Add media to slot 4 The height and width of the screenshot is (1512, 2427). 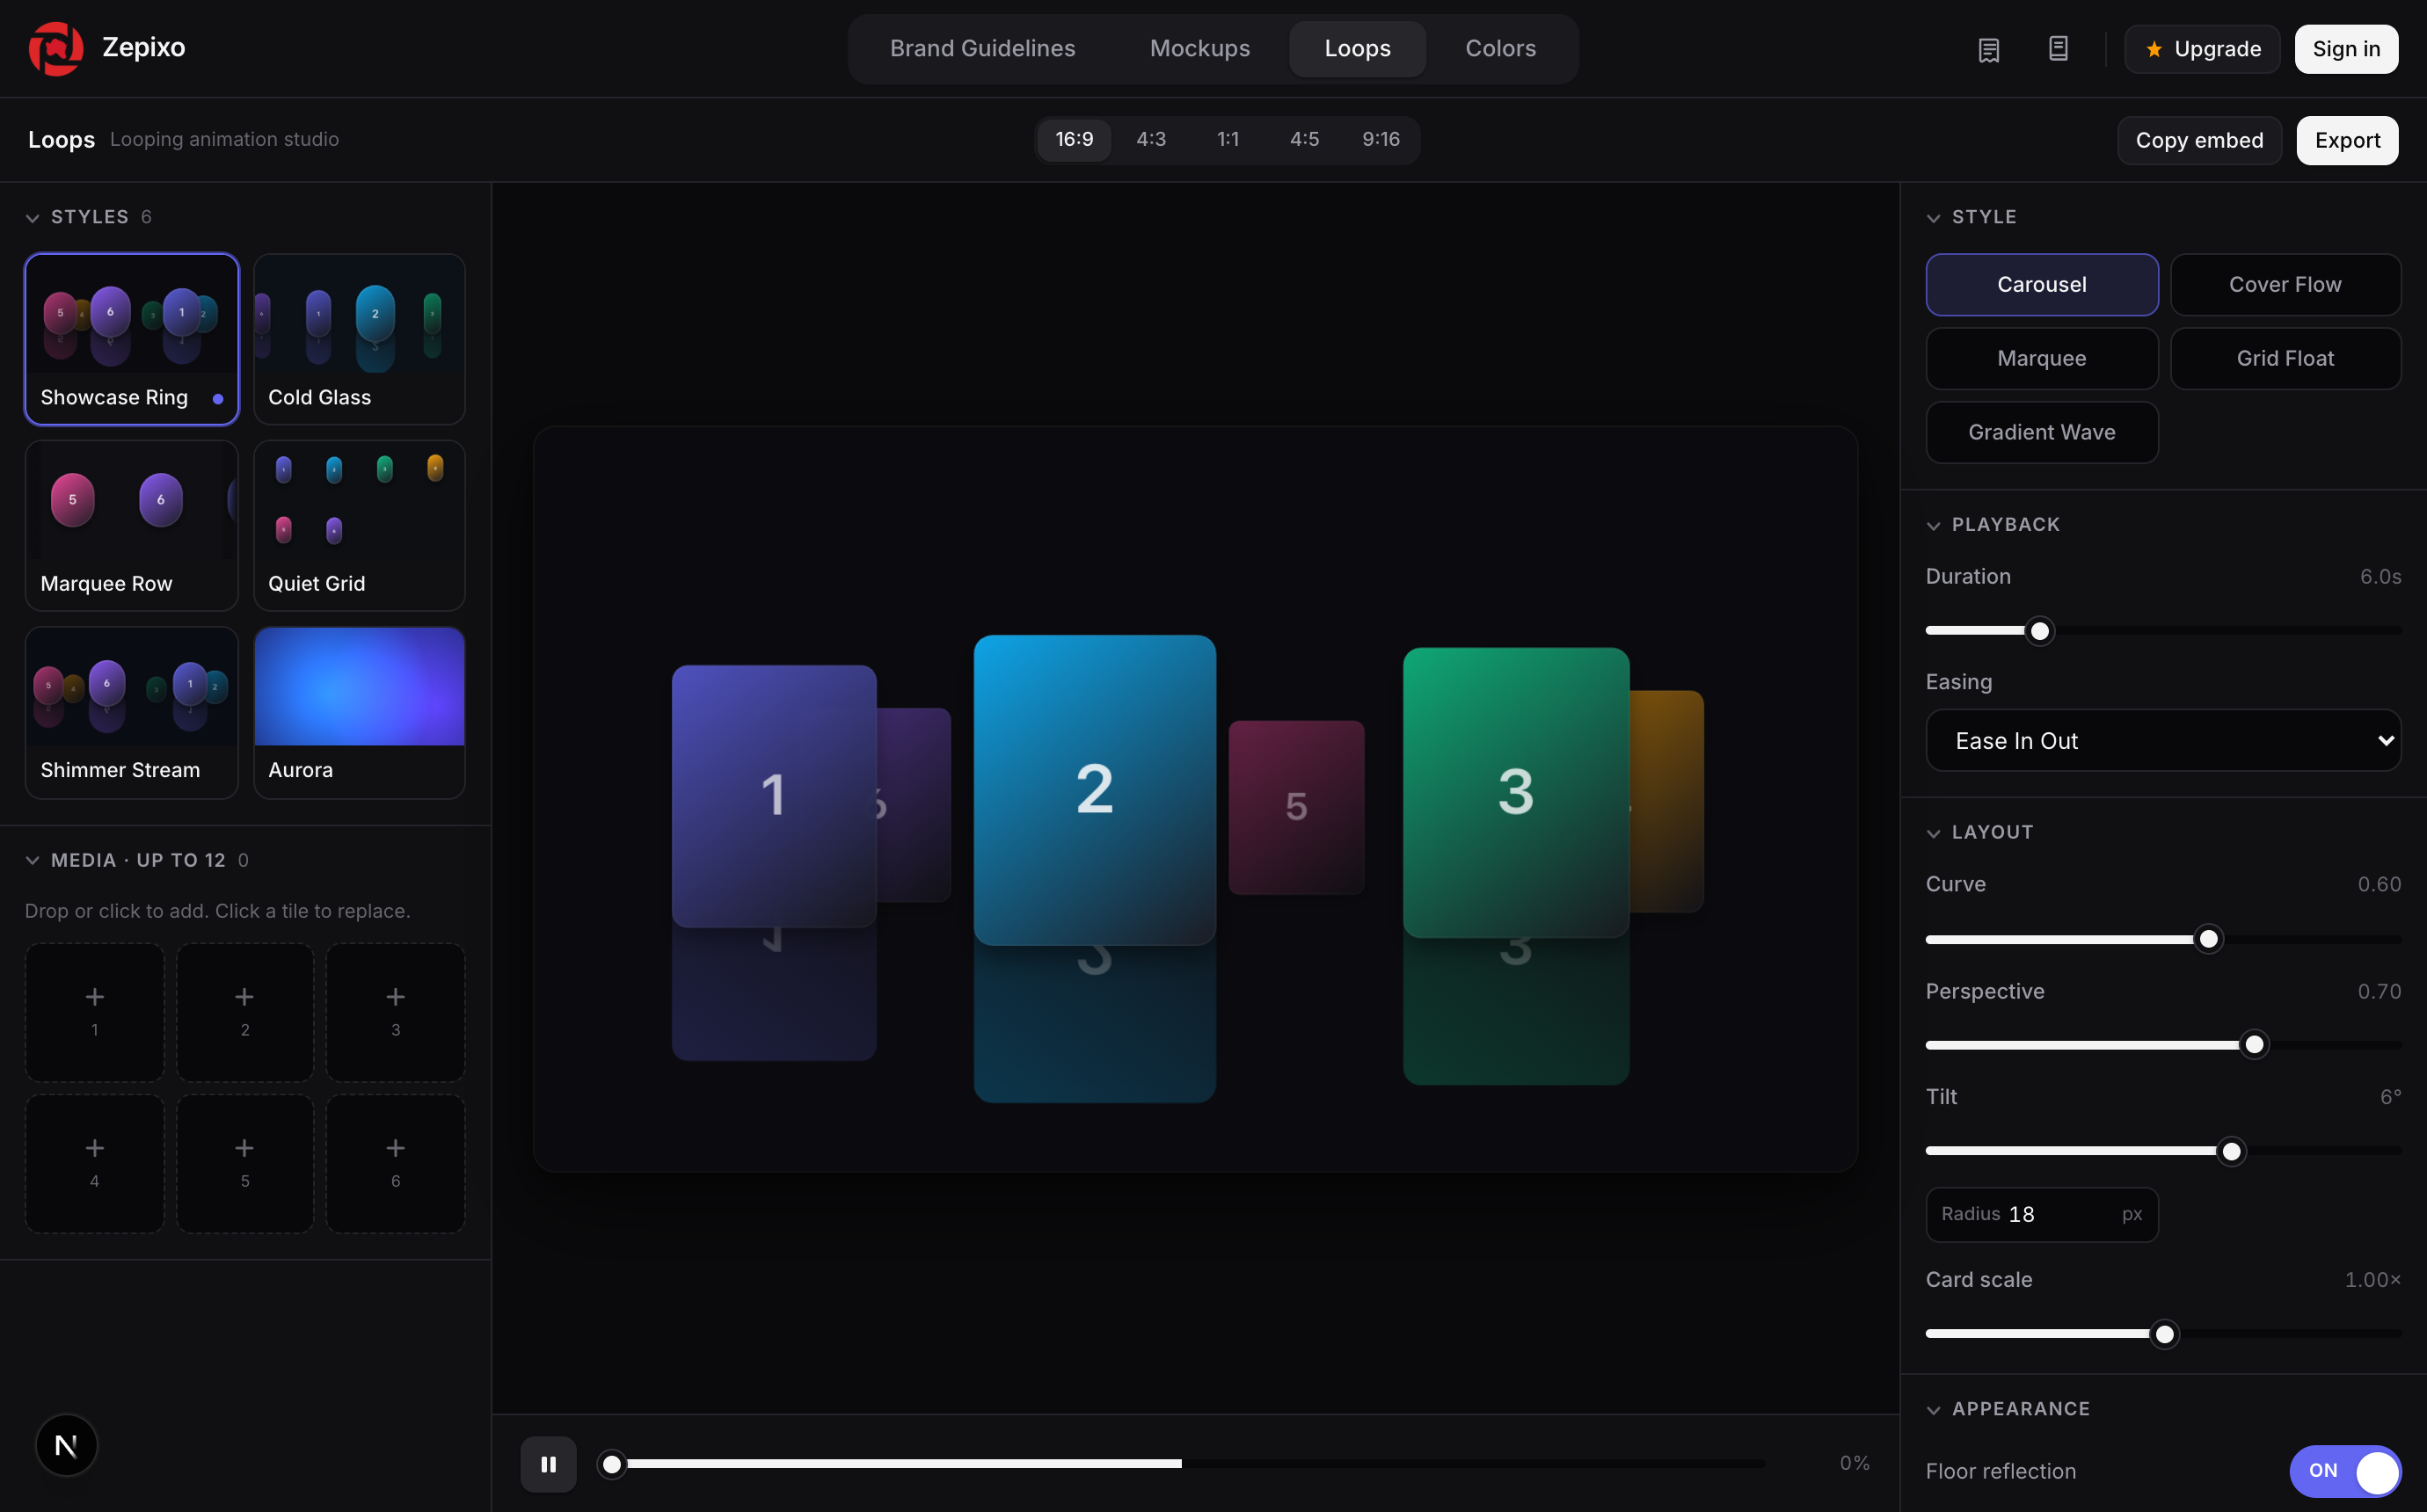[x=94, y=1163]
